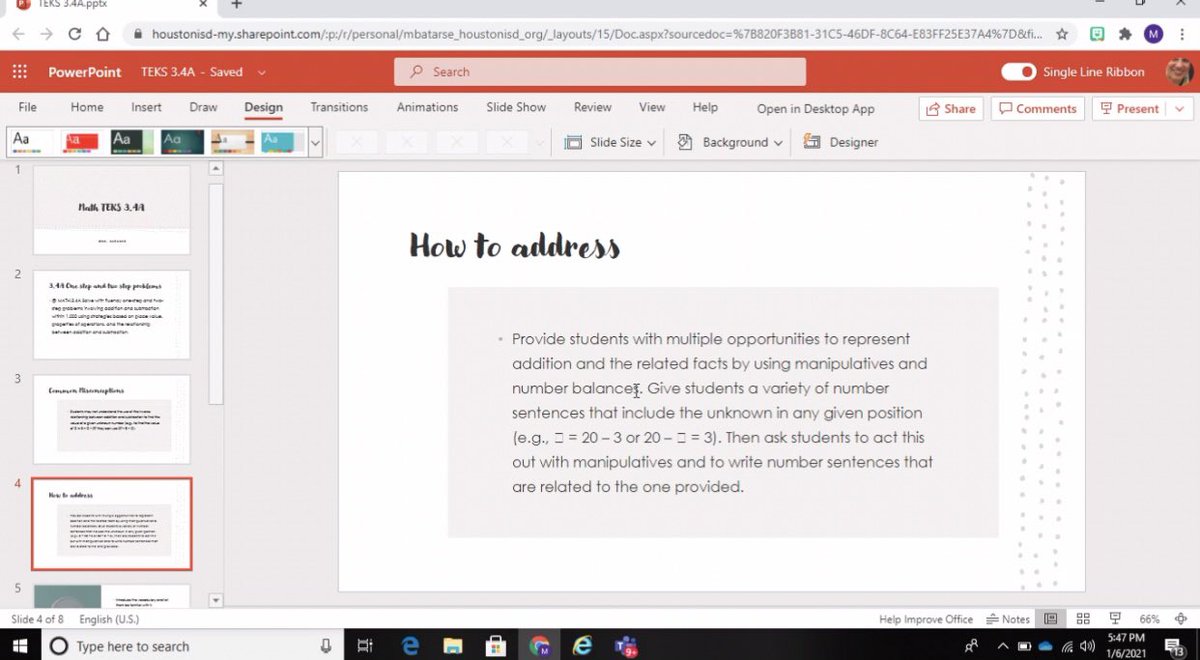
Task: Select slide 5 thumbnail in panel
Action: pos(111,596)
